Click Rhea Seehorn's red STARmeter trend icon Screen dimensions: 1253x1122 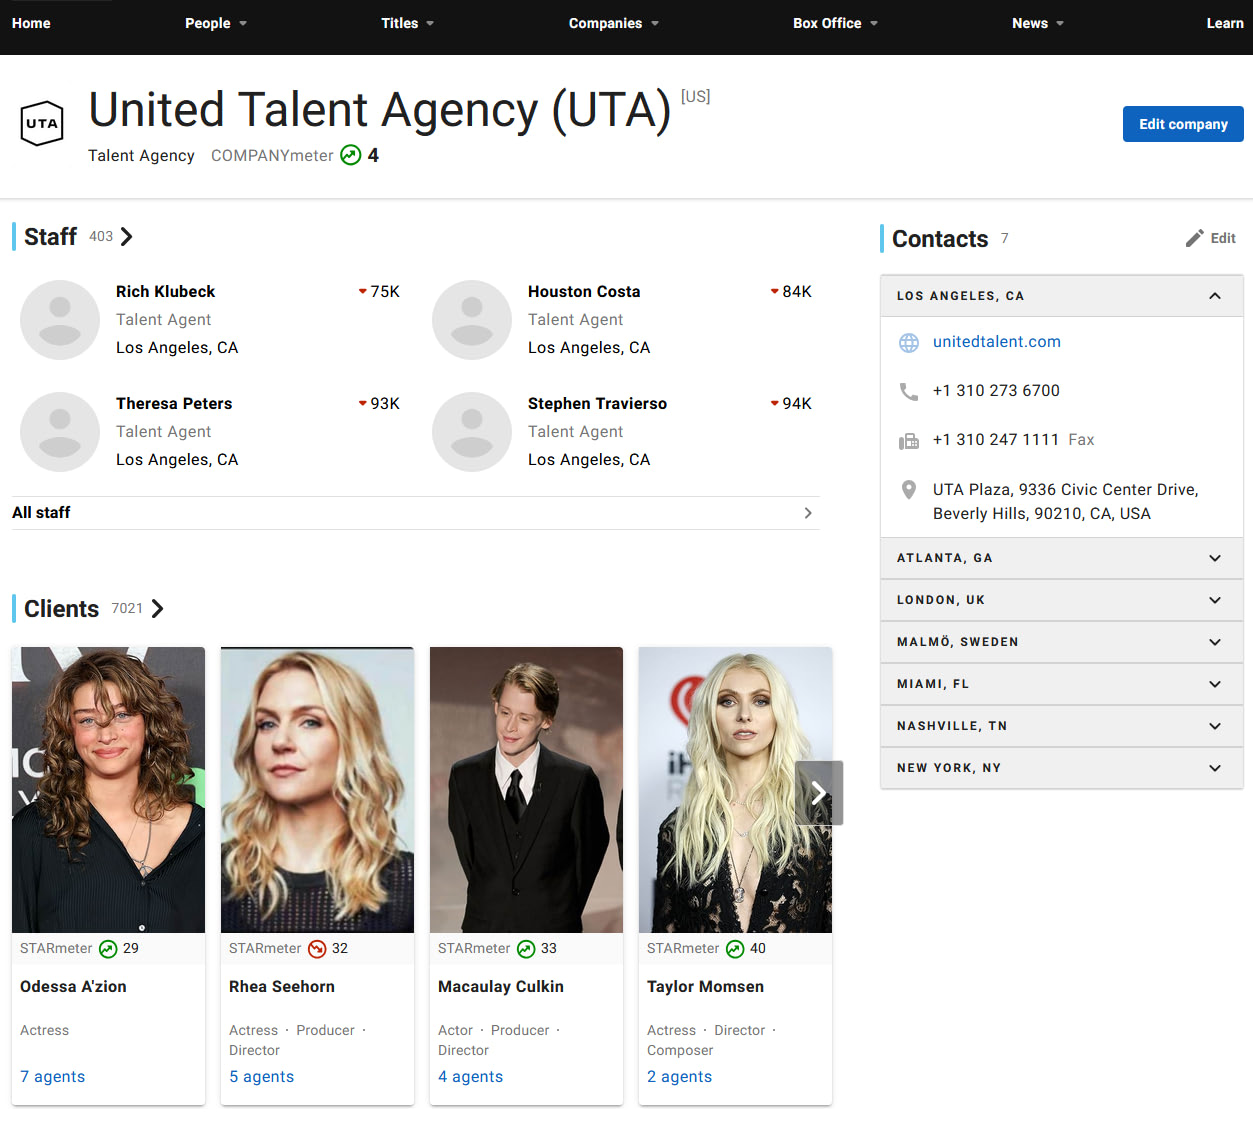(318, 948)
